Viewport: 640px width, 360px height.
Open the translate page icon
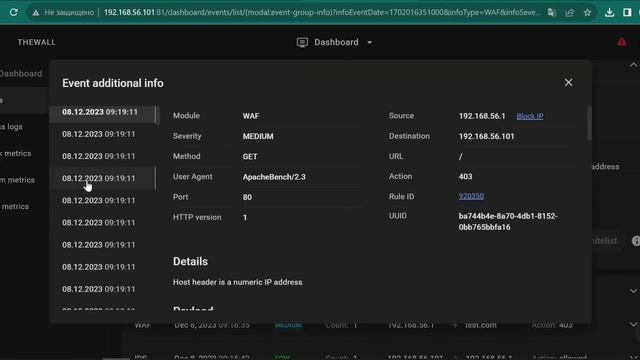(x=552, y=13)
